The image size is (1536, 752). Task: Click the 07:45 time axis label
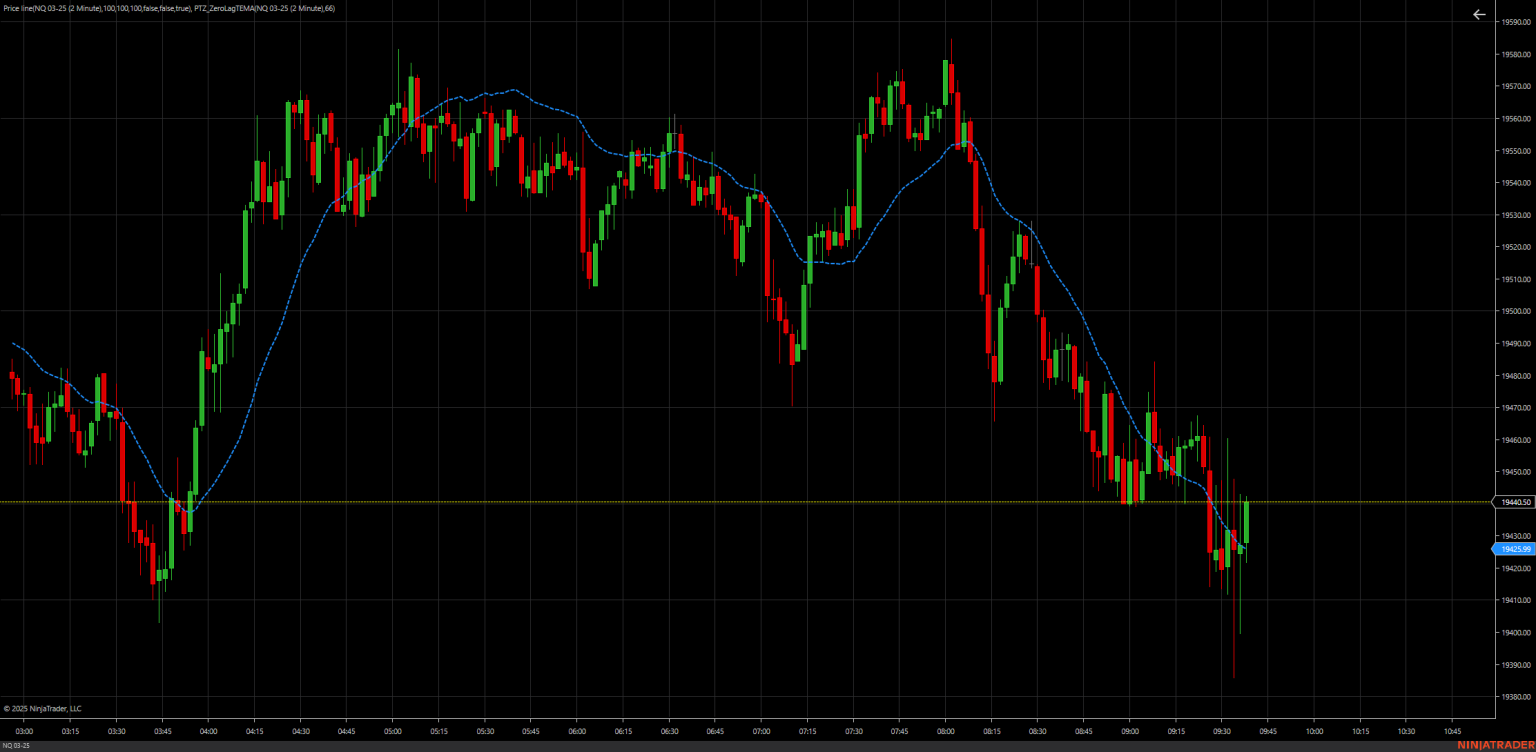pos(899,731)
